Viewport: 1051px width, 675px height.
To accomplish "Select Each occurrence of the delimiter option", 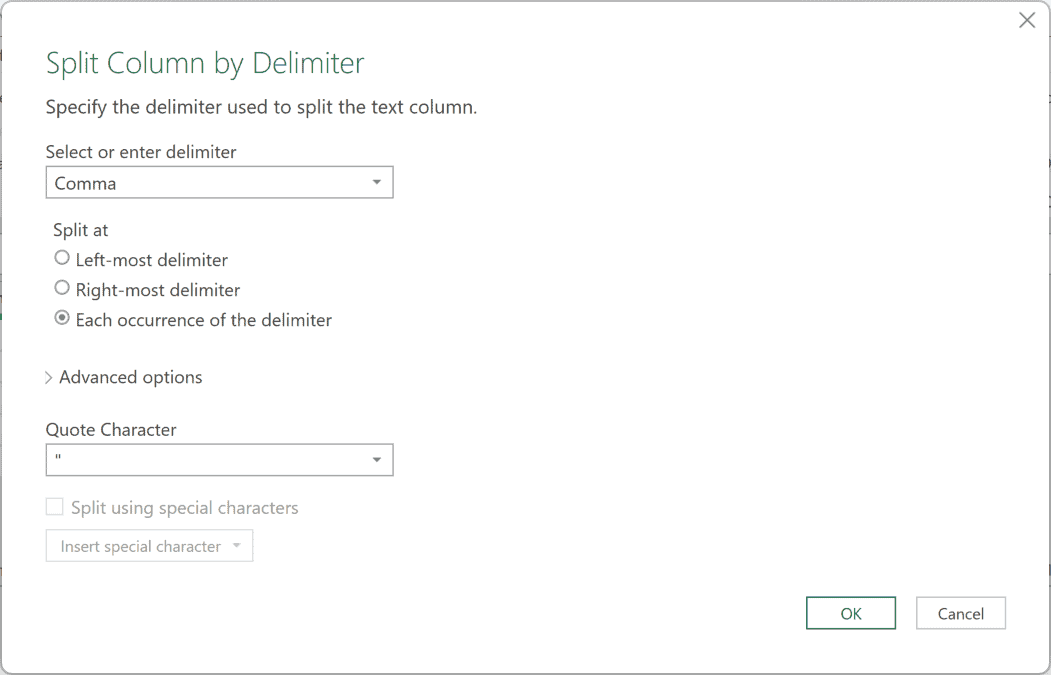I will pos(62,318).
